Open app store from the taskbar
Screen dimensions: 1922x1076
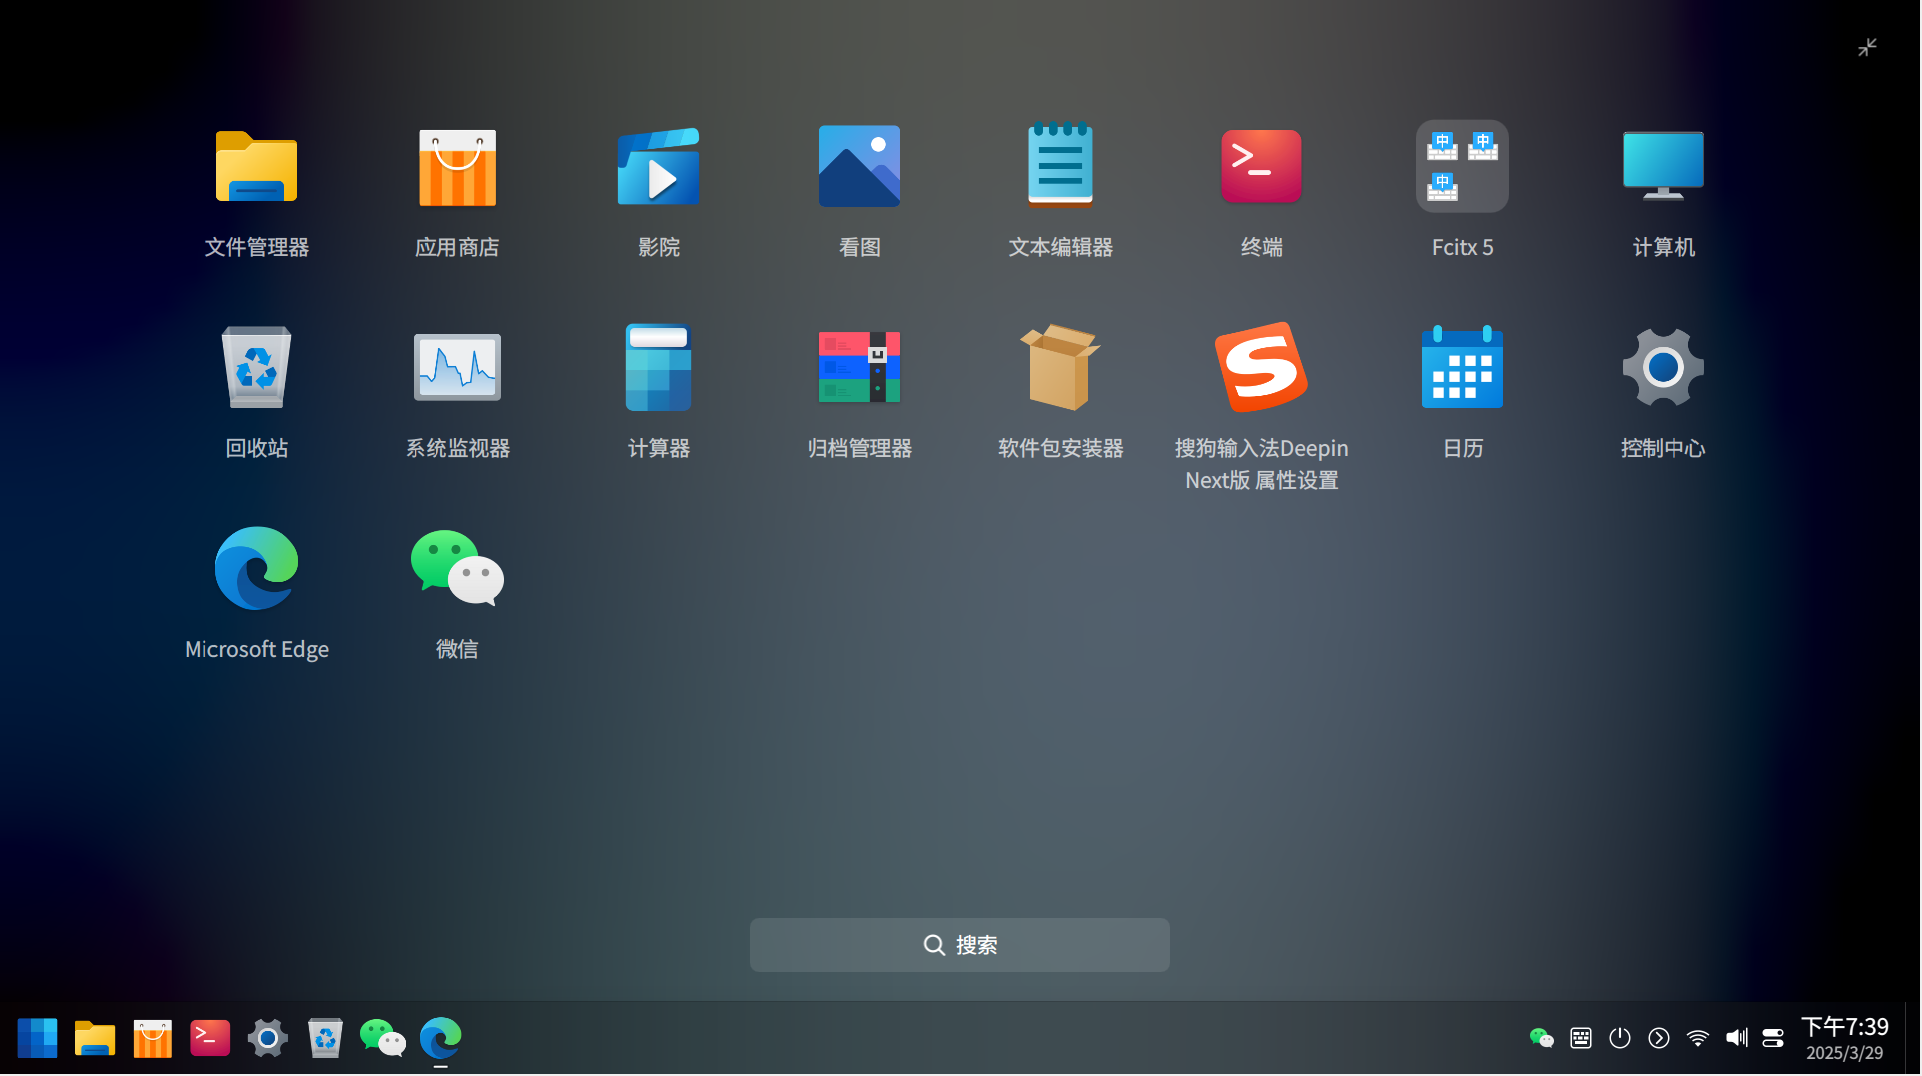point(153,1039)
